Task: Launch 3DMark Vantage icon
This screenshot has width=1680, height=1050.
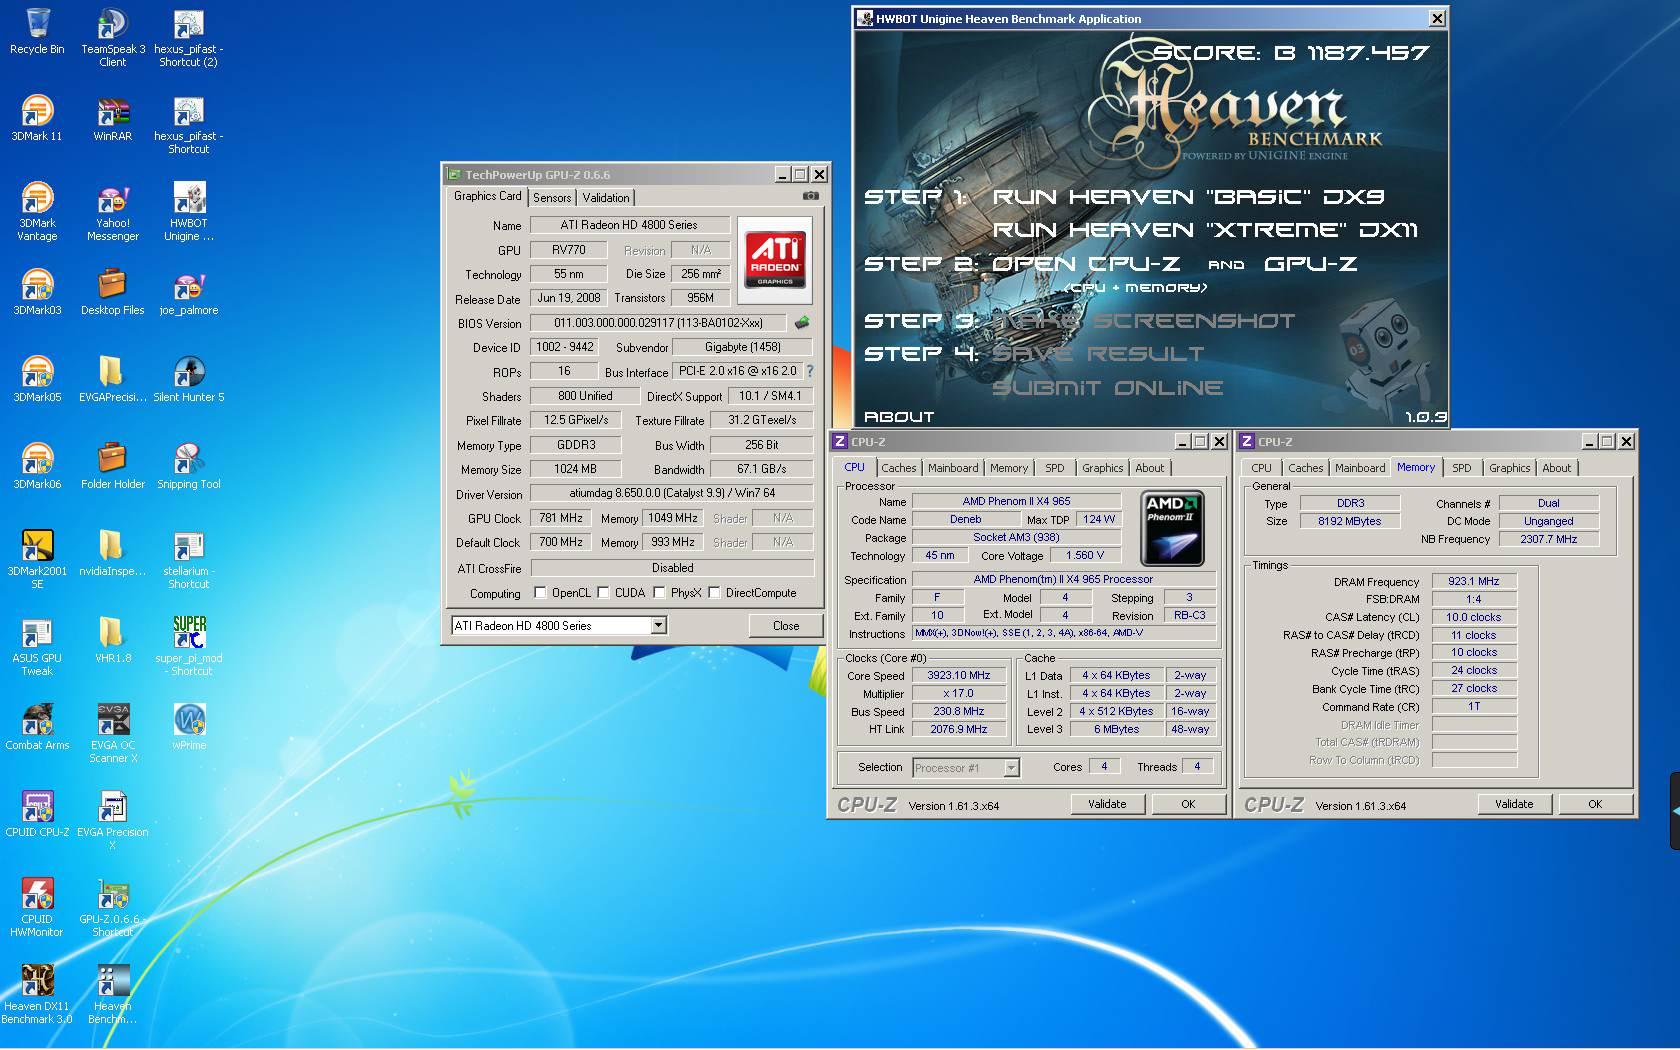Action: pyautogui.click(x=37, y=211)
